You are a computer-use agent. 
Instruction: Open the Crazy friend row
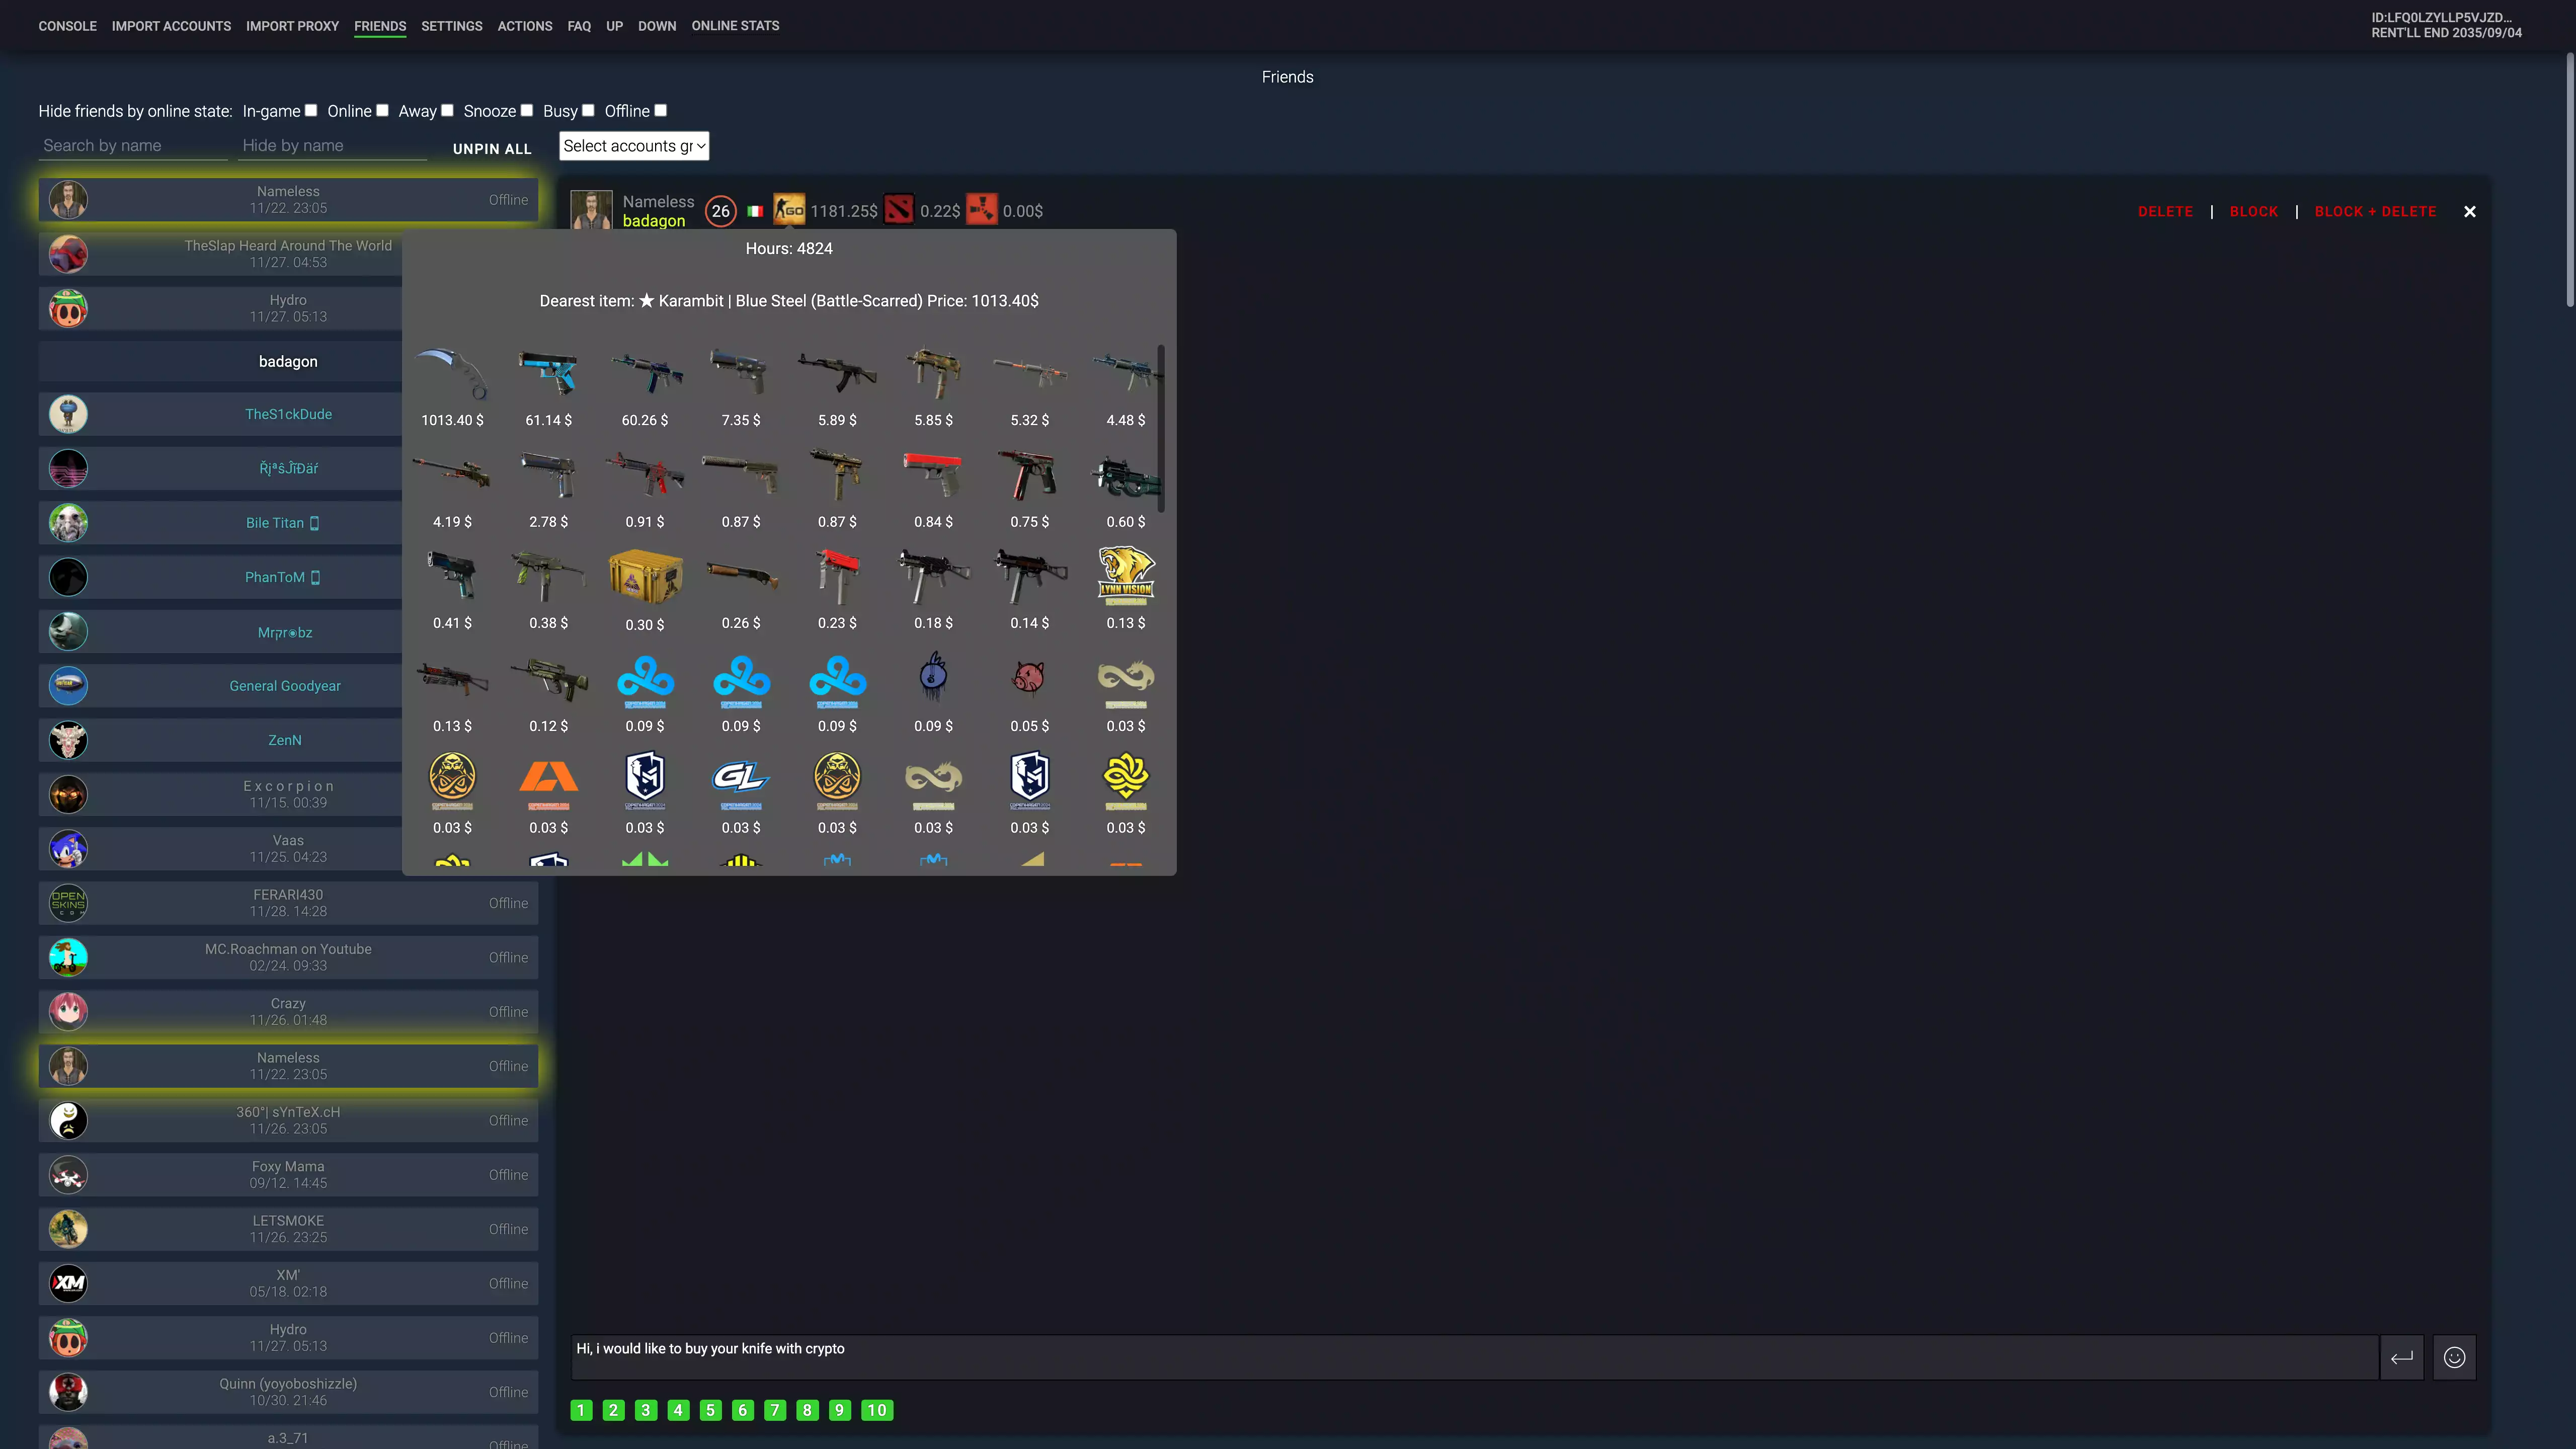pyautogui.click(x=288, y=1012)
